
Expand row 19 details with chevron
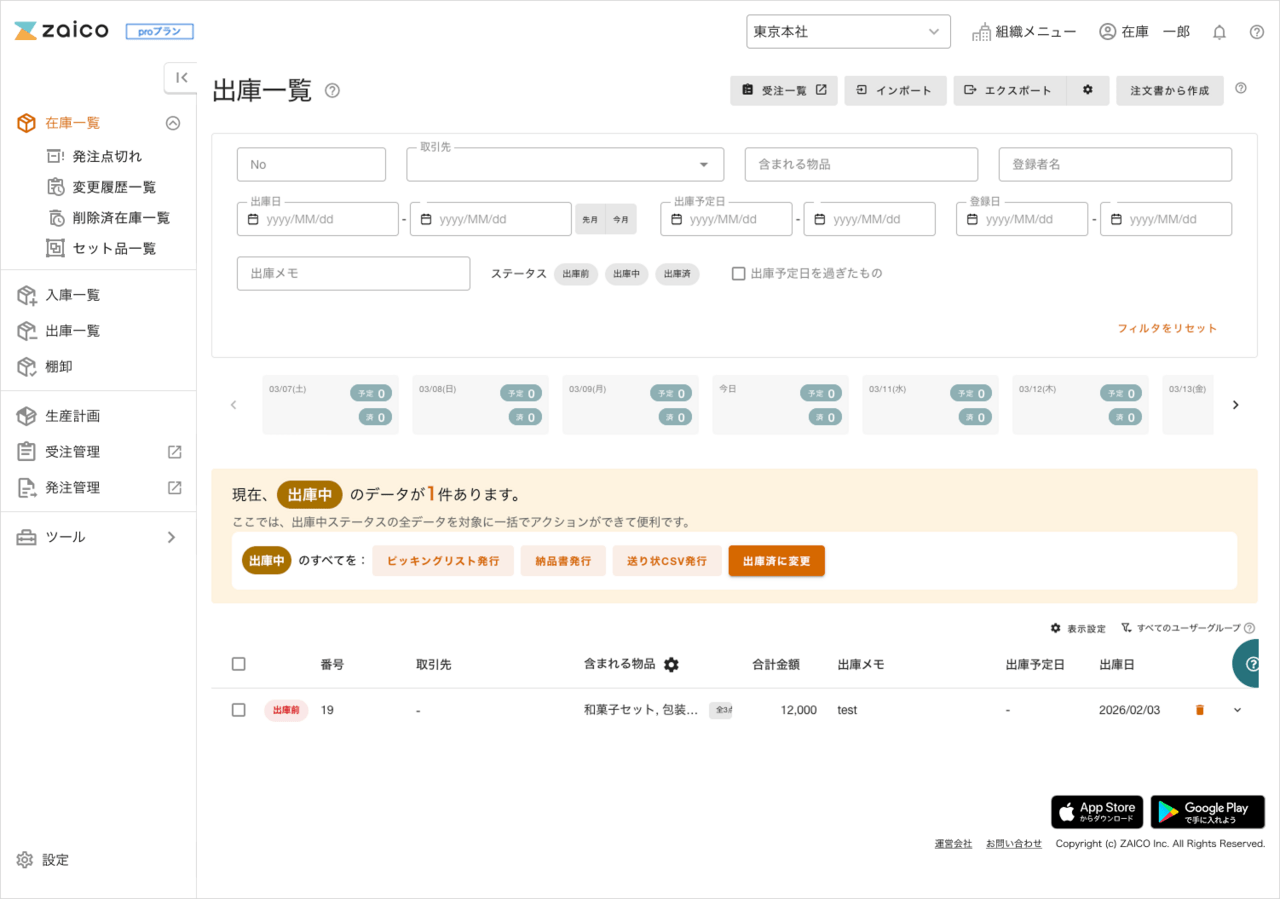[x=1237, y=710]
